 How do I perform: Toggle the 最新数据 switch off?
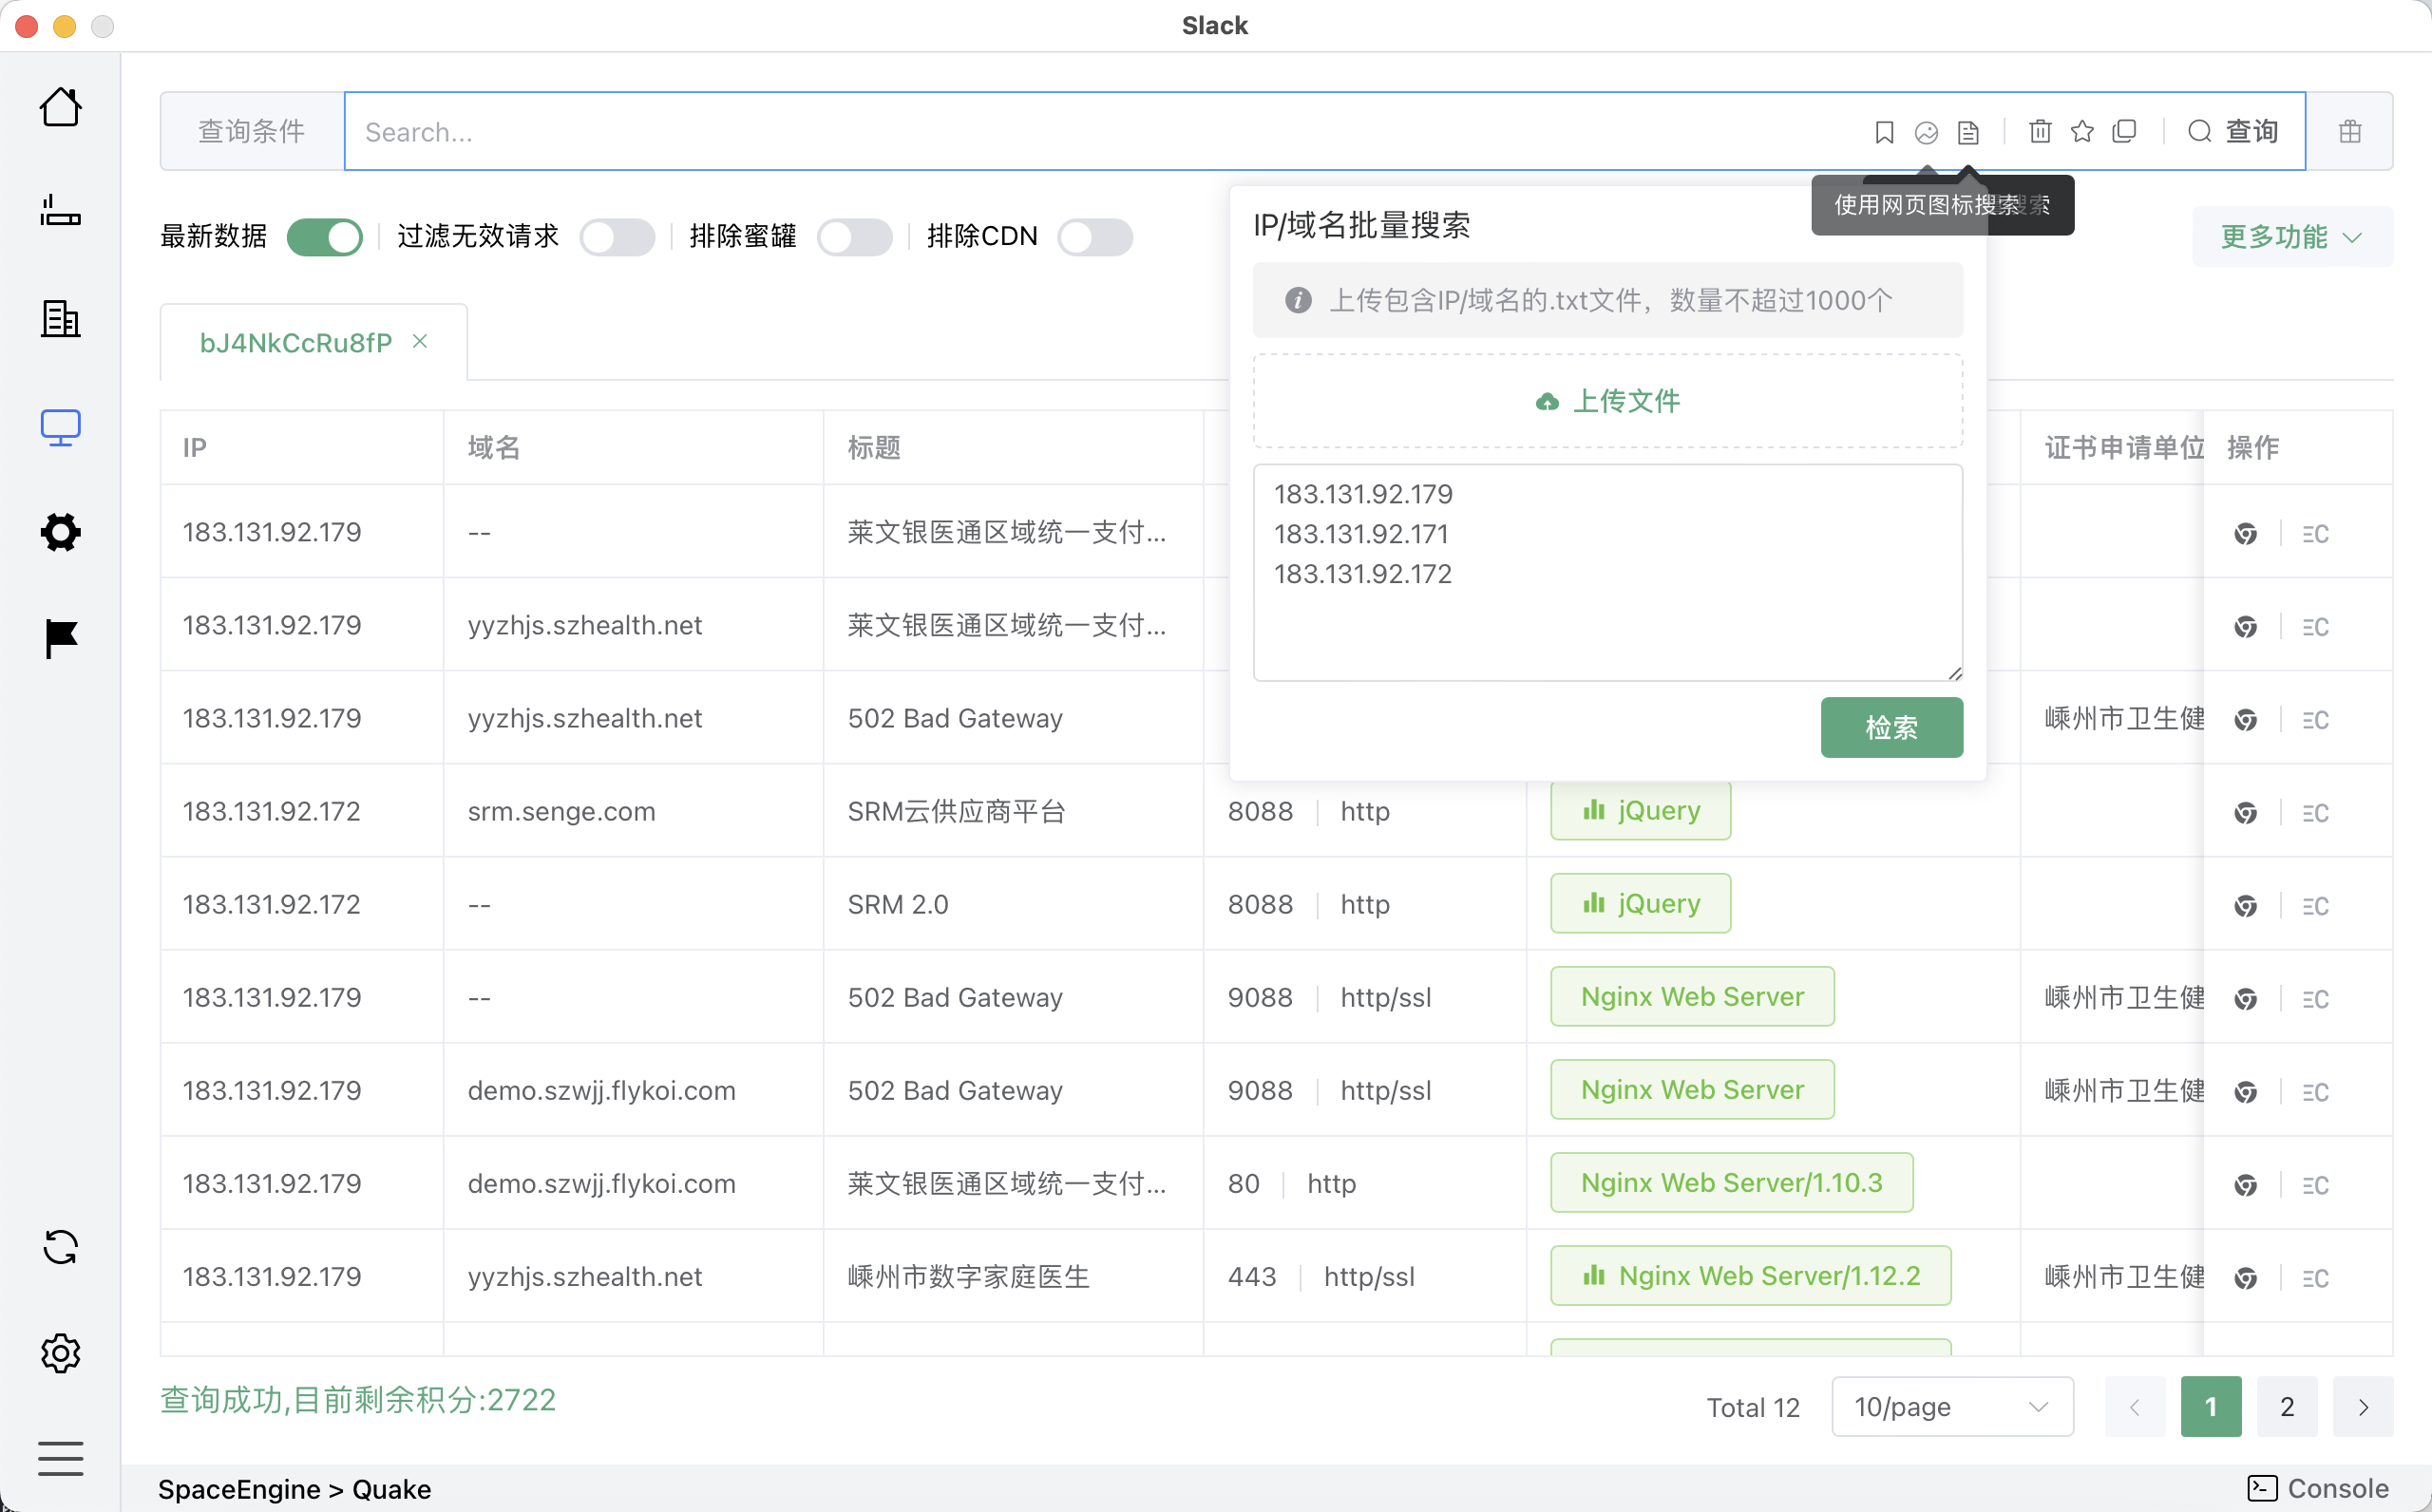point(324,237)
